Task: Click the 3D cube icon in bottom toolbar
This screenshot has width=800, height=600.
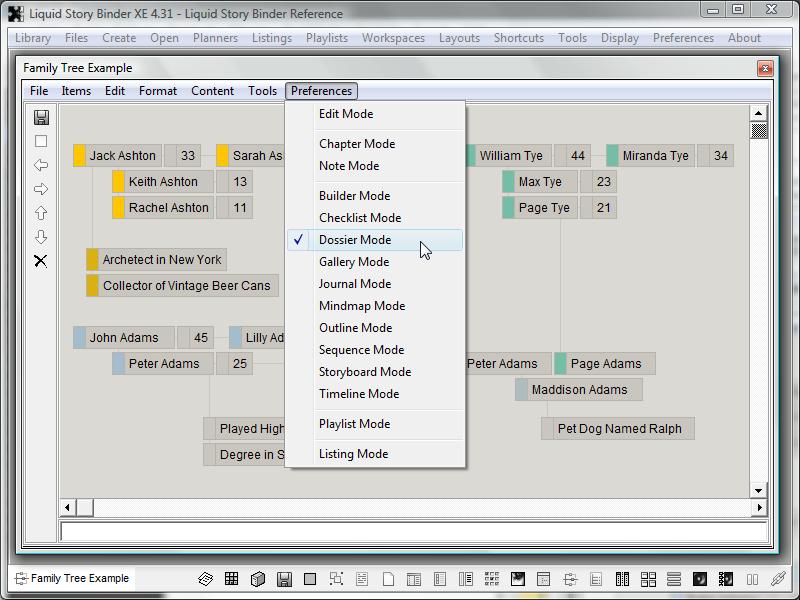Action: click(257, 579)
